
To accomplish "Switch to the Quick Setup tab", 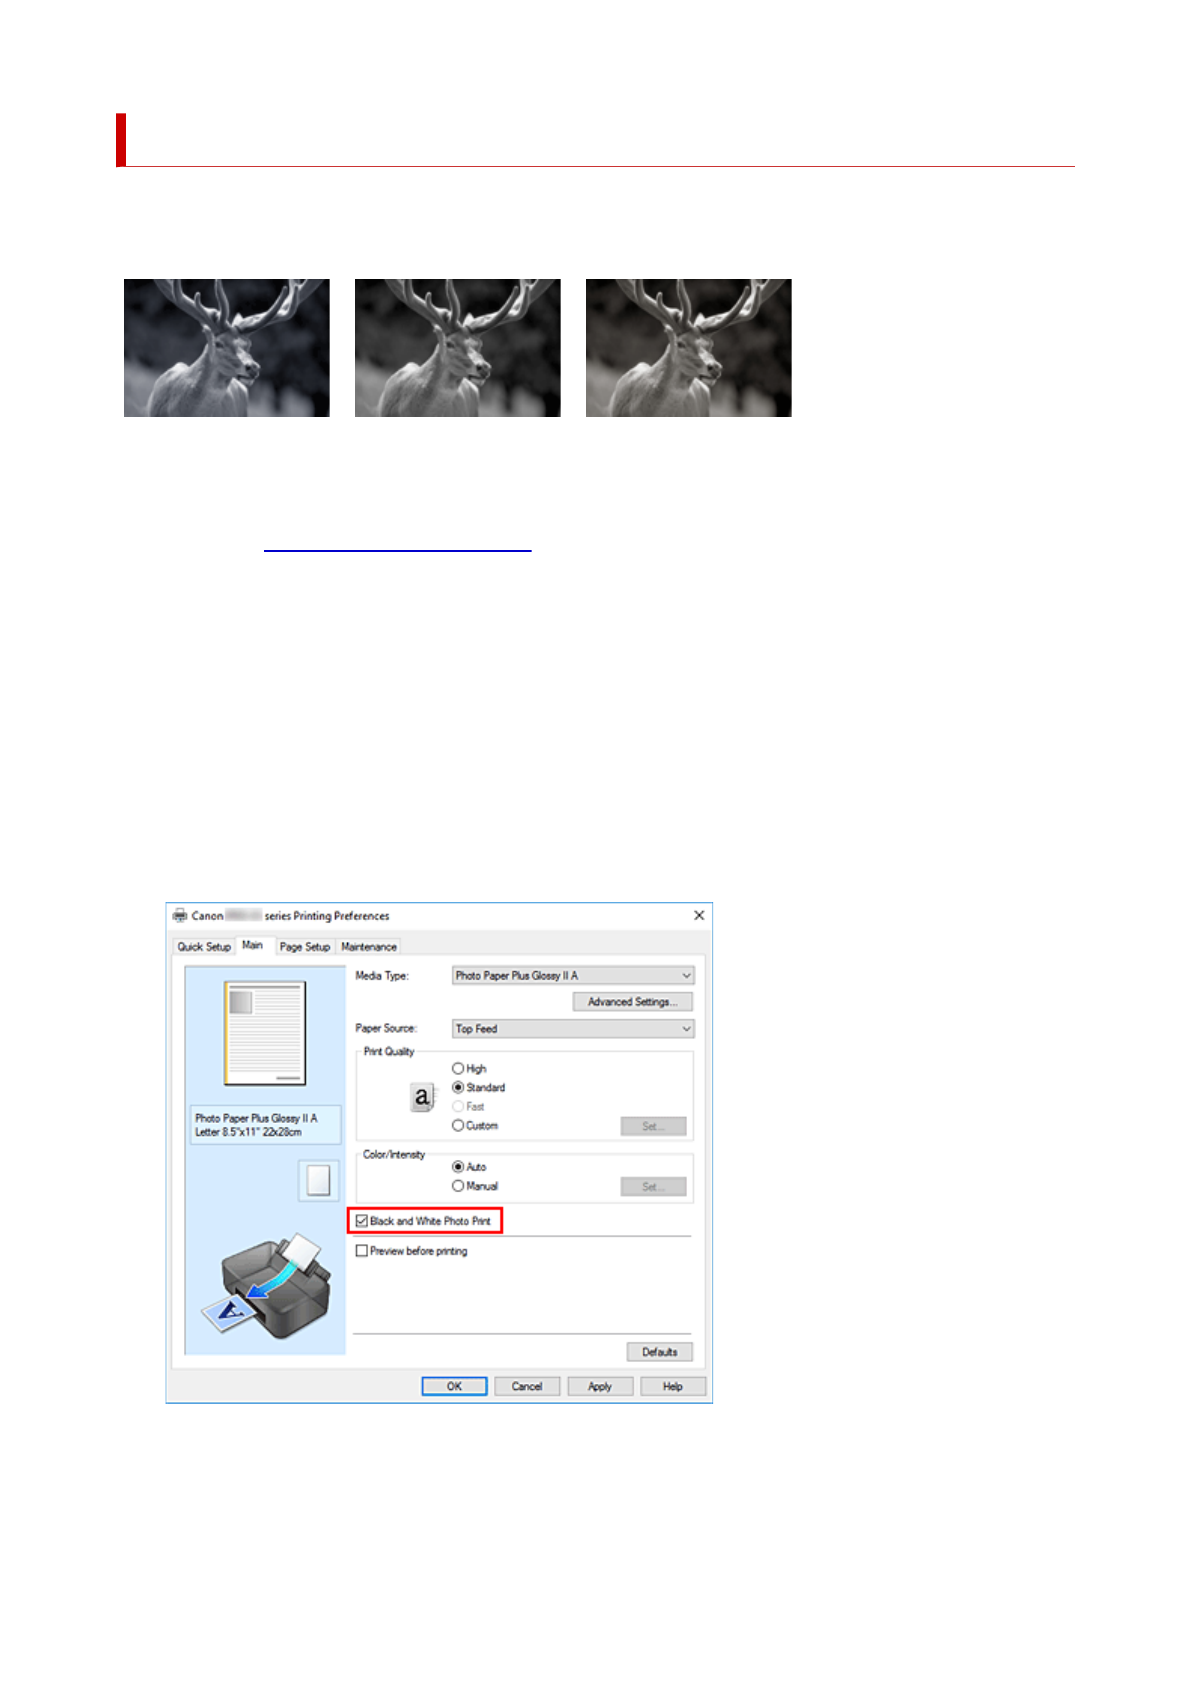I will click(204, 947).
